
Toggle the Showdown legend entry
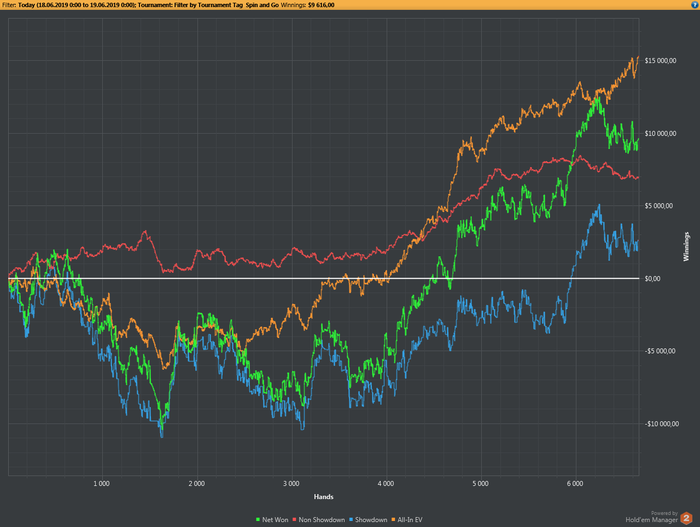coord(368,519)
